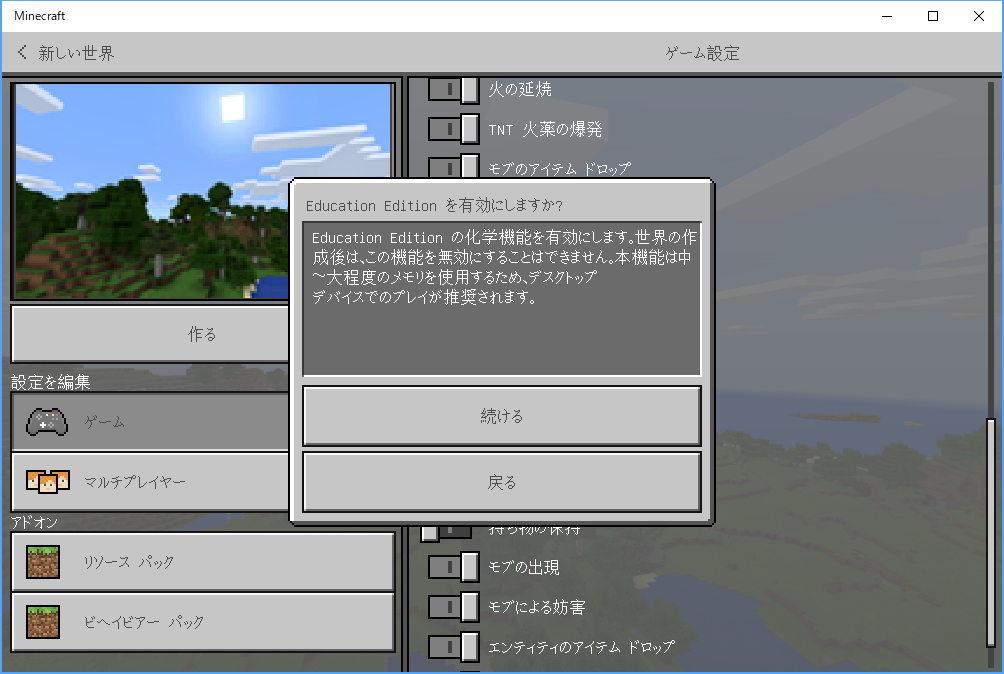Viewport: 1004px width, 674px height.
Task: Open the ビヘイビアー パック tab
Action: (202, 622)
